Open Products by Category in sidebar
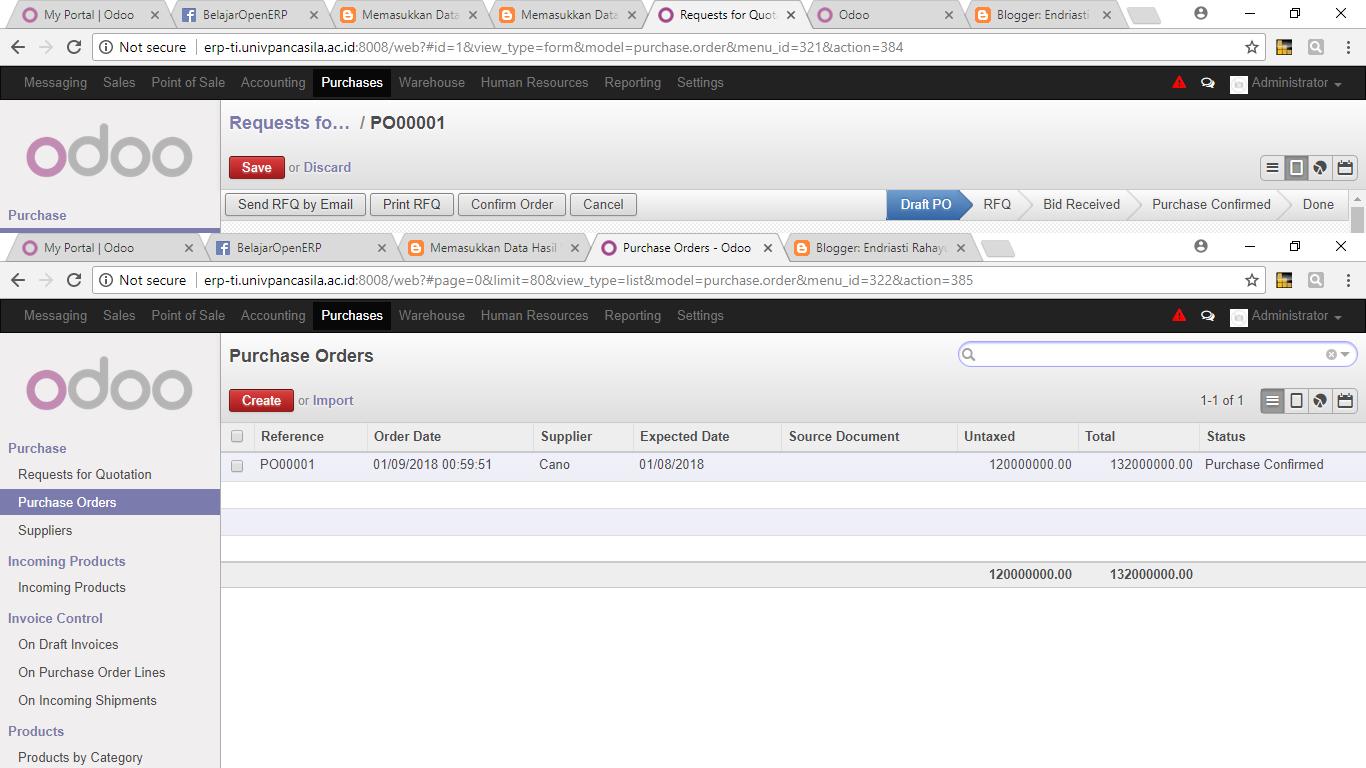1366x768 pixels. click(80, 758)
